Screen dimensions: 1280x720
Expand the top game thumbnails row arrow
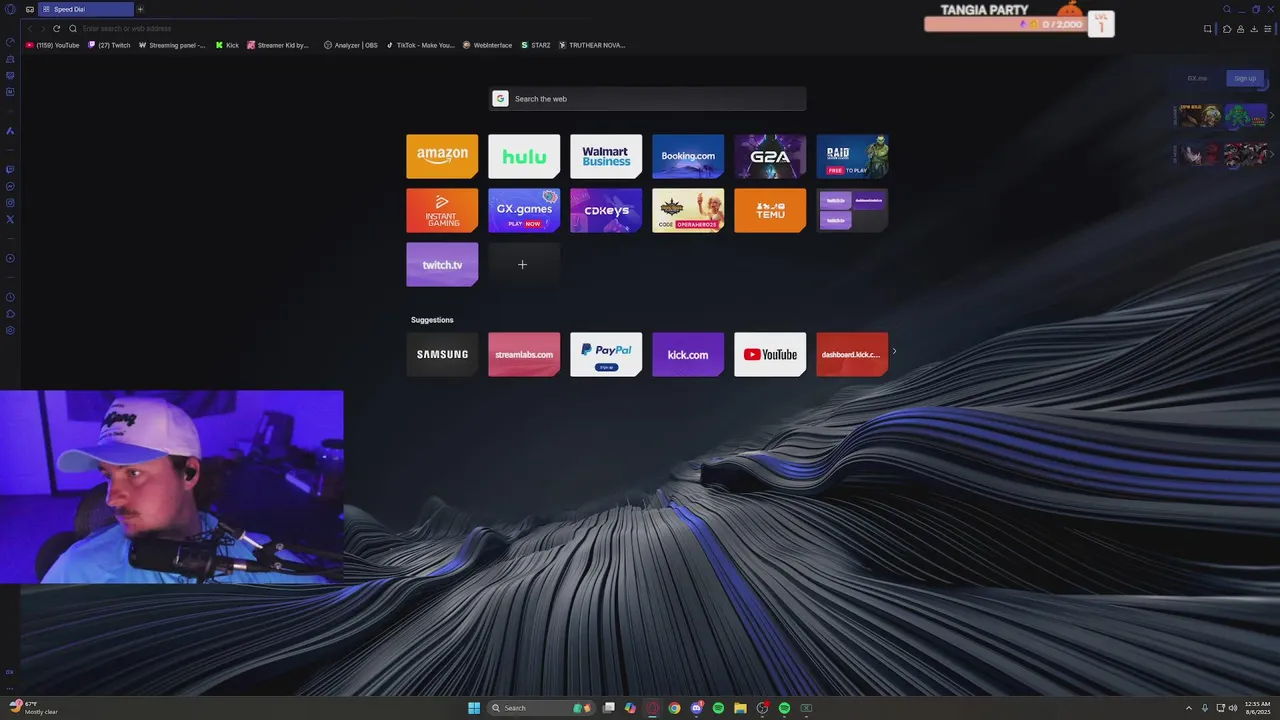[x=1272, y=116]
